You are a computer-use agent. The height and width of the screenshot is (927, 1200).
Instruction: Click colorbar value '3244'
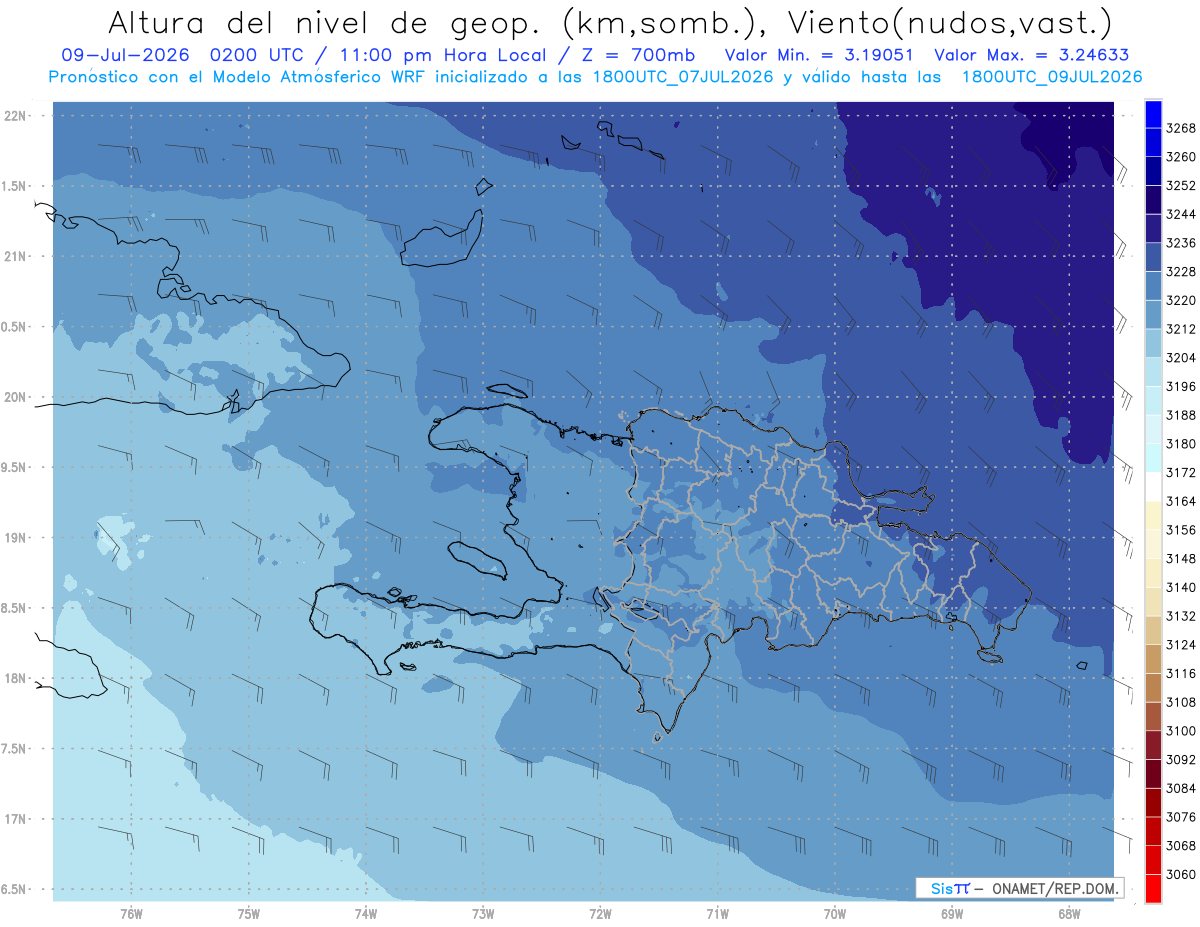(x=1181, y=214)
